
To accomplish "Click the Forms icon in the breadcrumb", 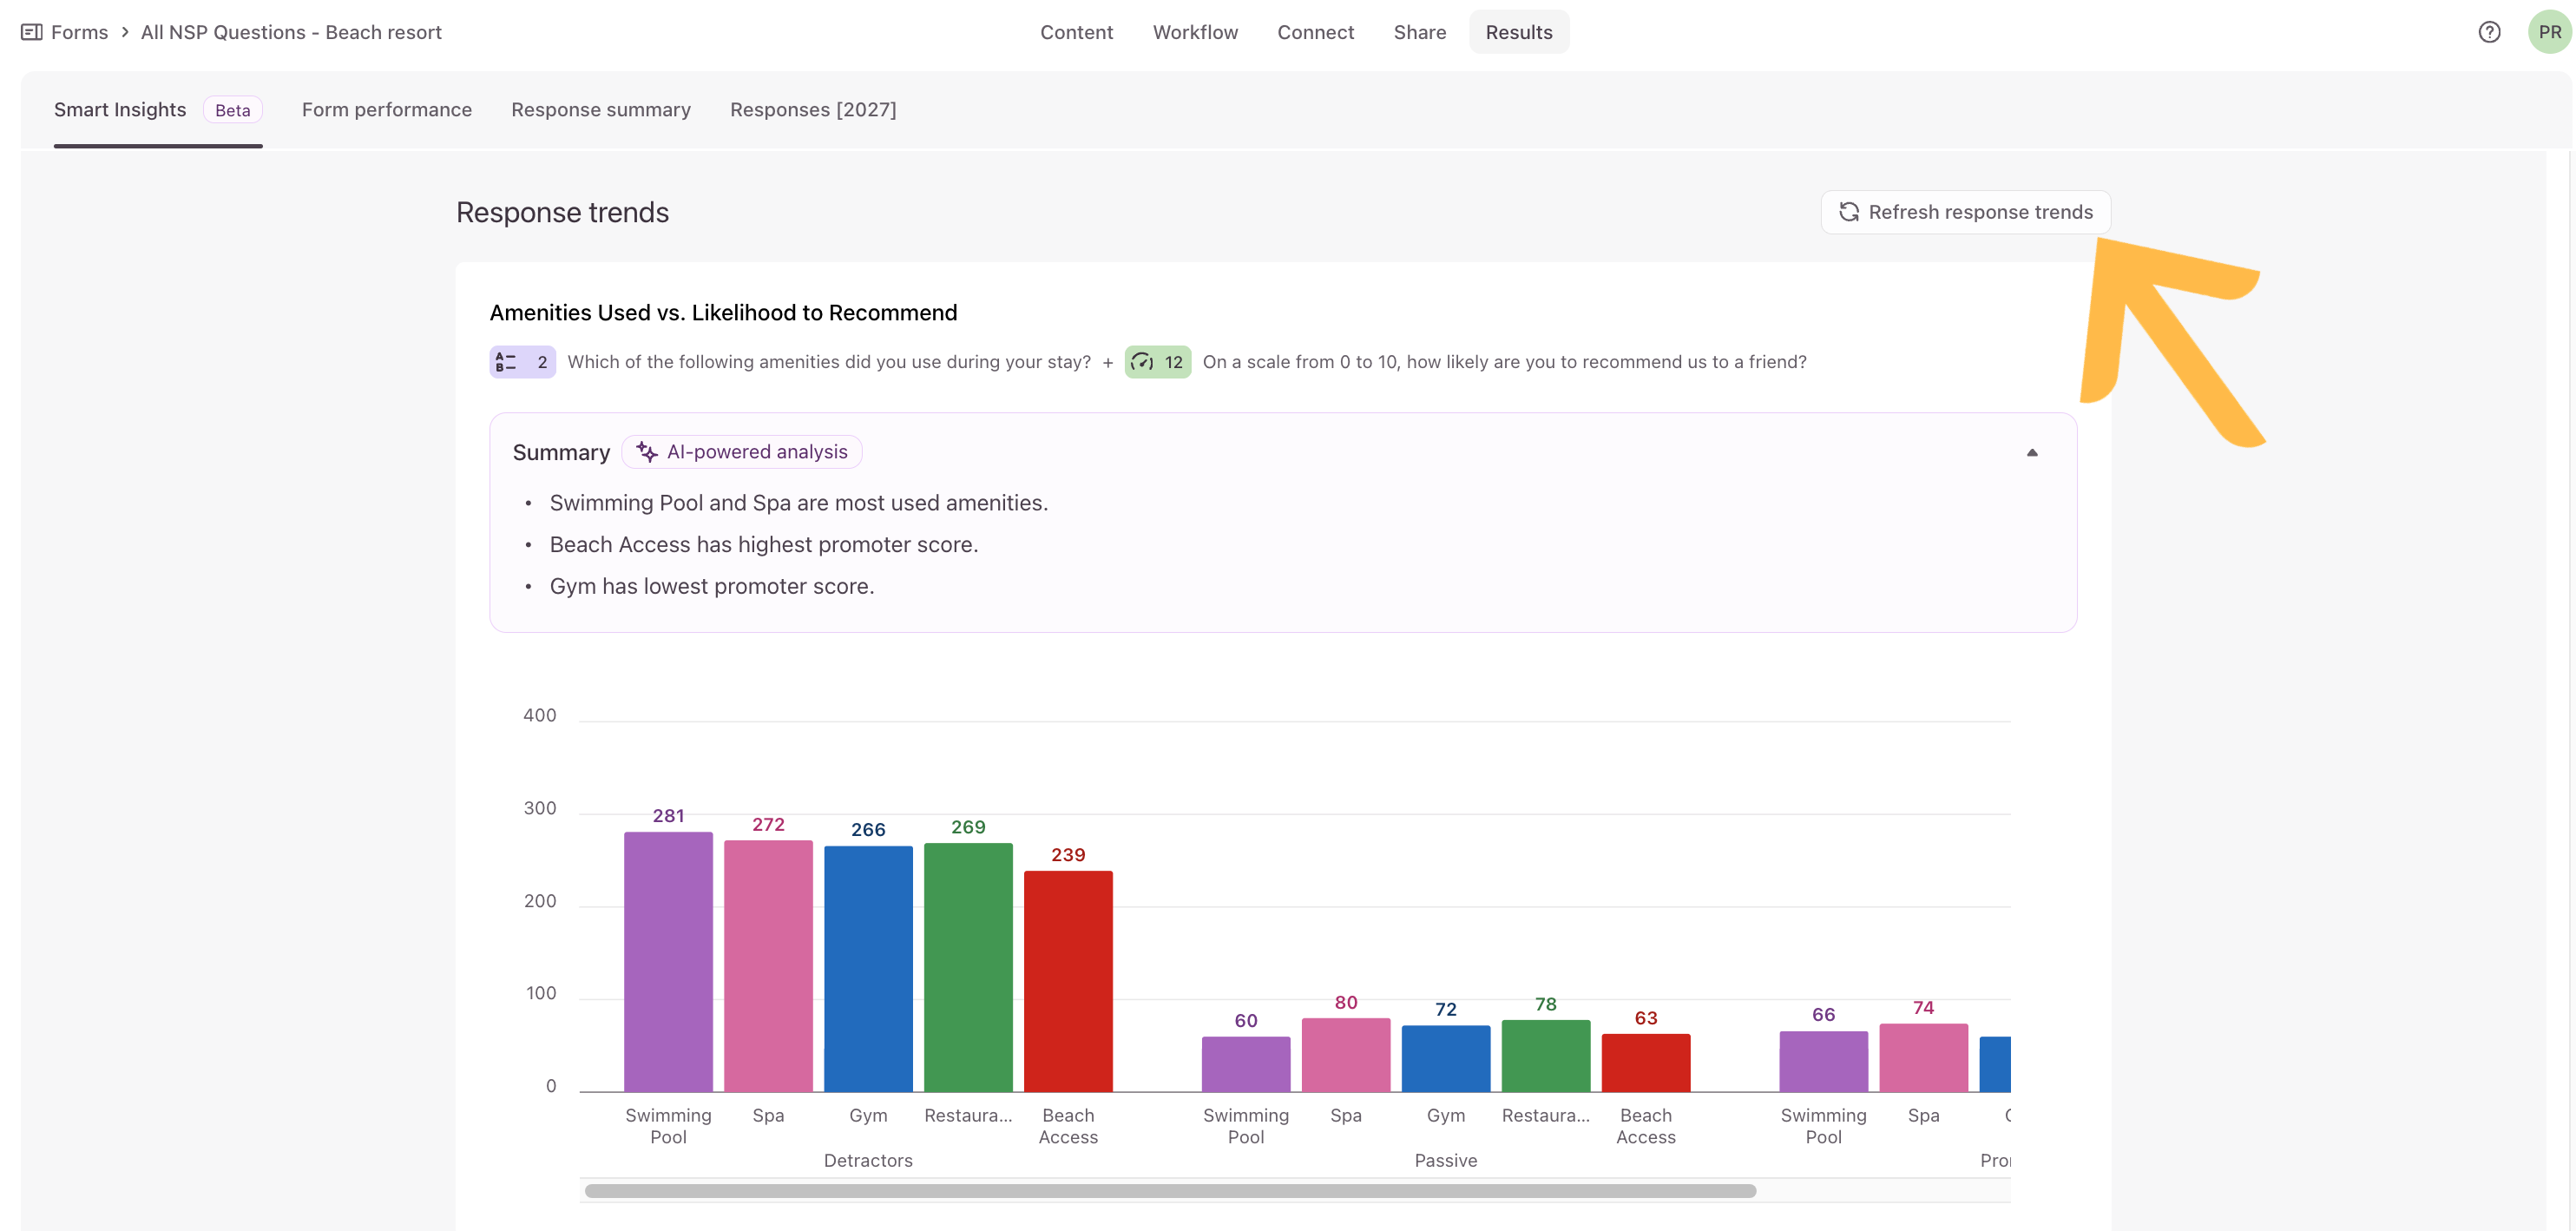I will click(x=31, y=32).
